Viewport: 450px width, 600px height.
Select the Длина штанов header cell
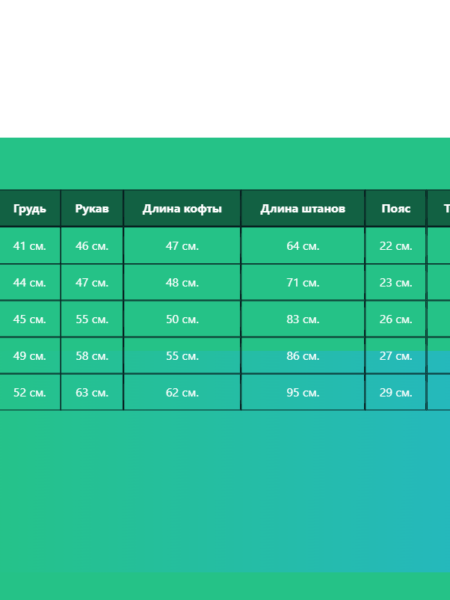coord(303,209)
